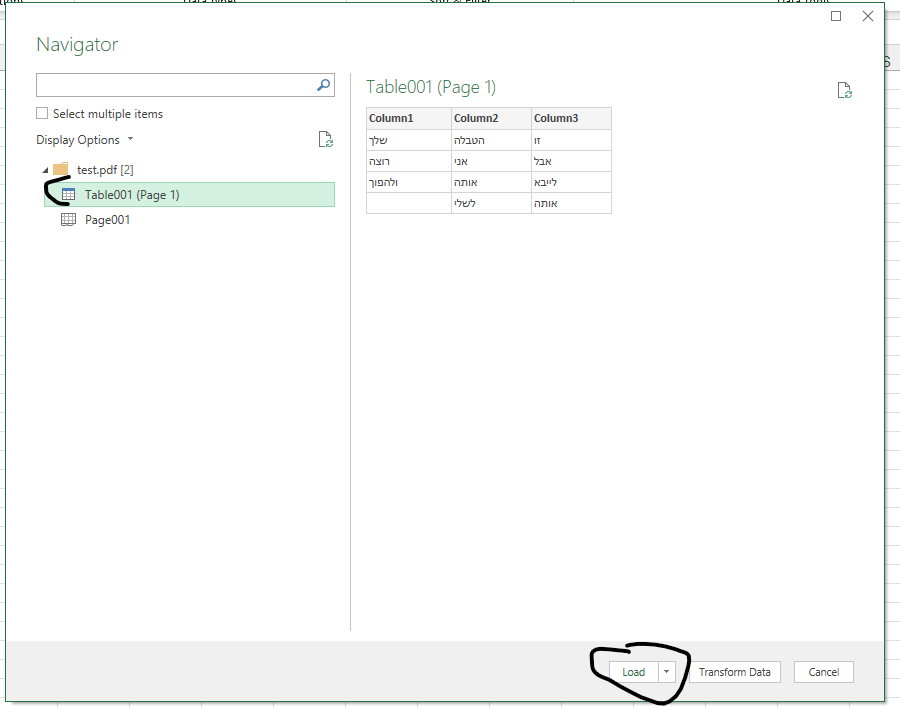Click the Column3 header in preview
This screenshot has height=708, width=900.
click(x=556, y=118)
